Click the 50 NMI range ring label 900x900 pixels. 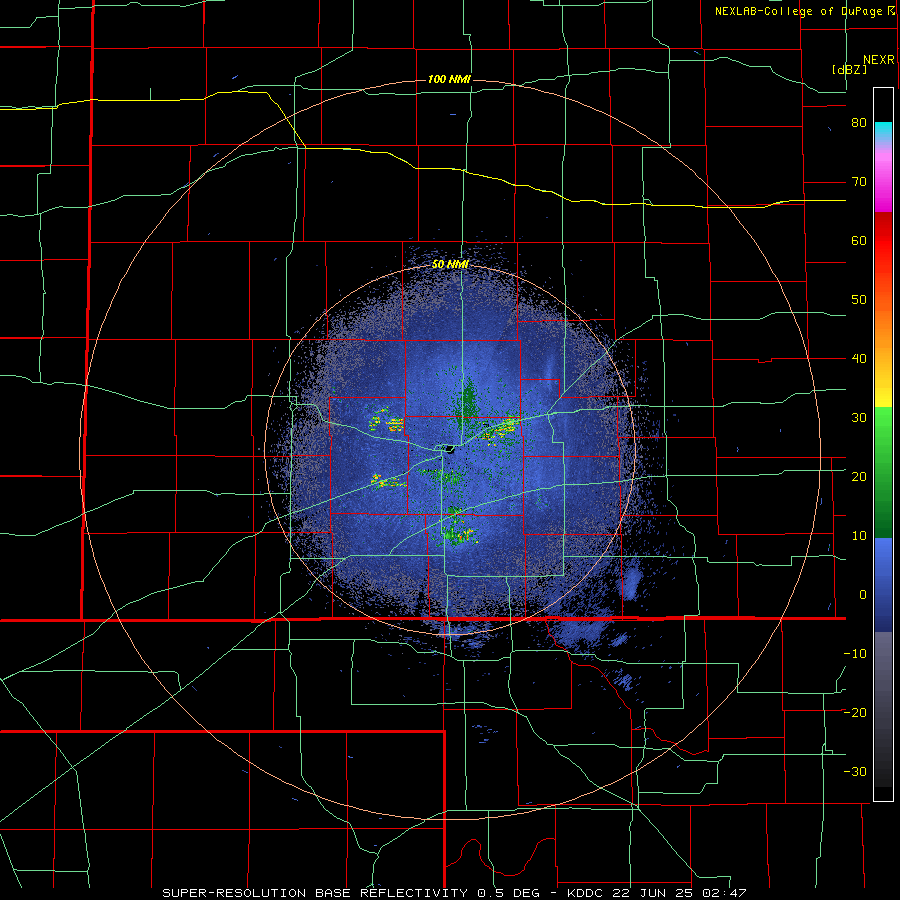click(450, 264)
